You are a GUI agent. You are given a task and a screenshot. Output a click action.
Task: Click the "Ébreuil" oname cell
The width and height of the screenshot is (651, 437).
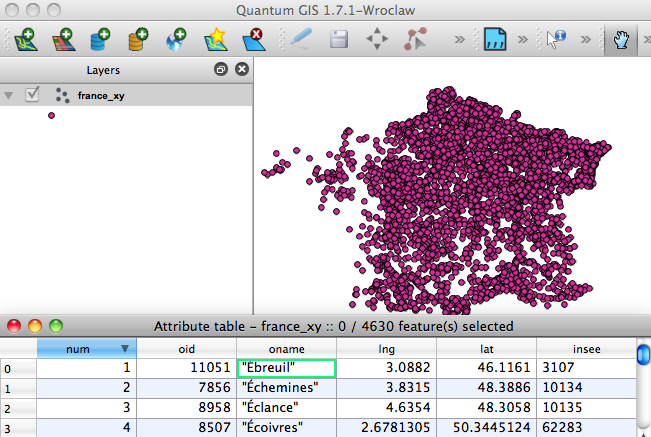coord(286,368)
